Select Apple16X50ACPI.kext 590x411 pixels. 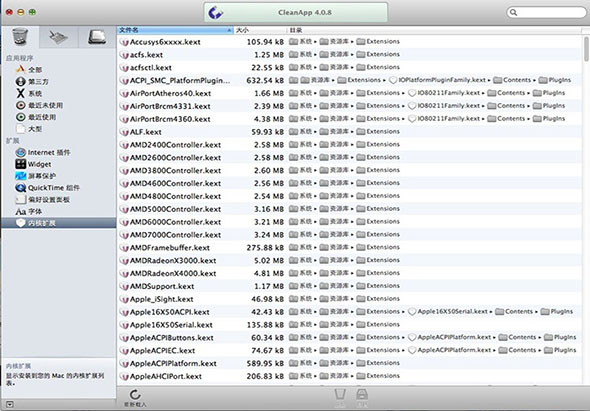point(169,312)
